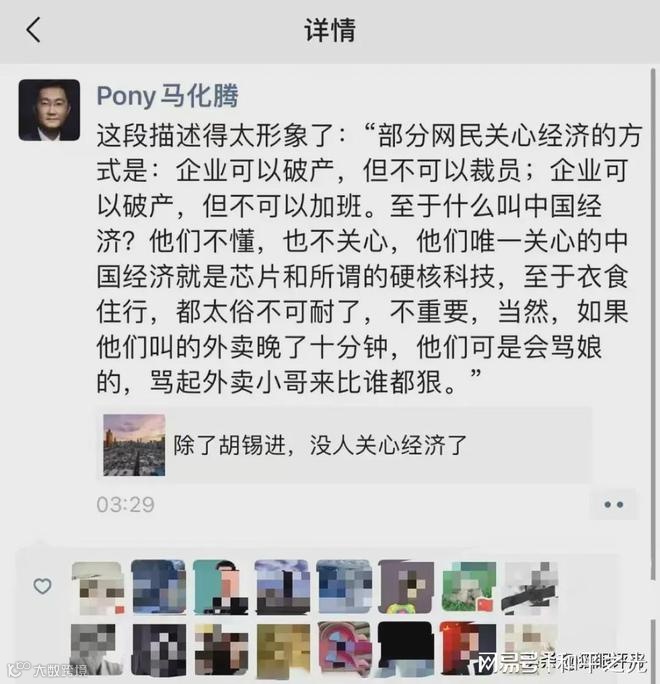Tap the green avatar with red flag

tap(468, 588)
